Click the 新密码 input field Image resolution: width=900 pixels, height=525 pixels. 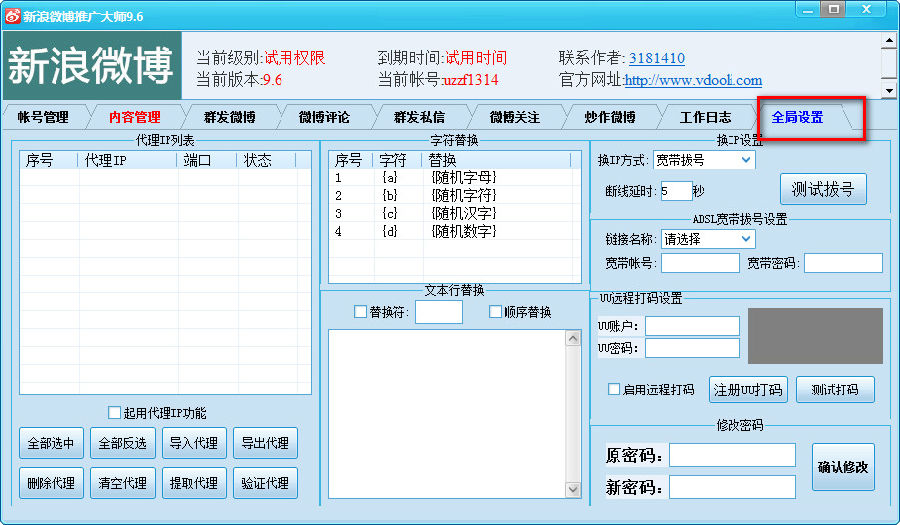click(732, 487)
